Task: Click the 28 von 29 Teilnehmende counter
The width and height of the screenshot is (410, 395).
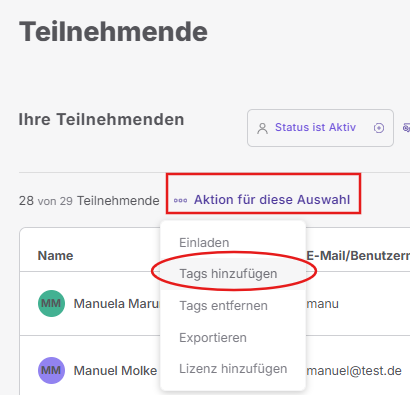Action: pos(89,201)
